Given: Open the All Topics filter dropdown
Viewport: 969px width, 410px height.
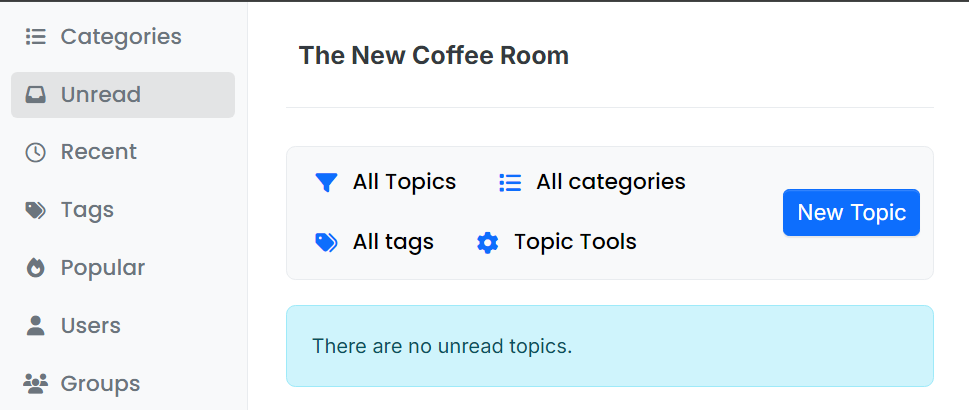Looking at the screenshot, I should click(385, 182).
